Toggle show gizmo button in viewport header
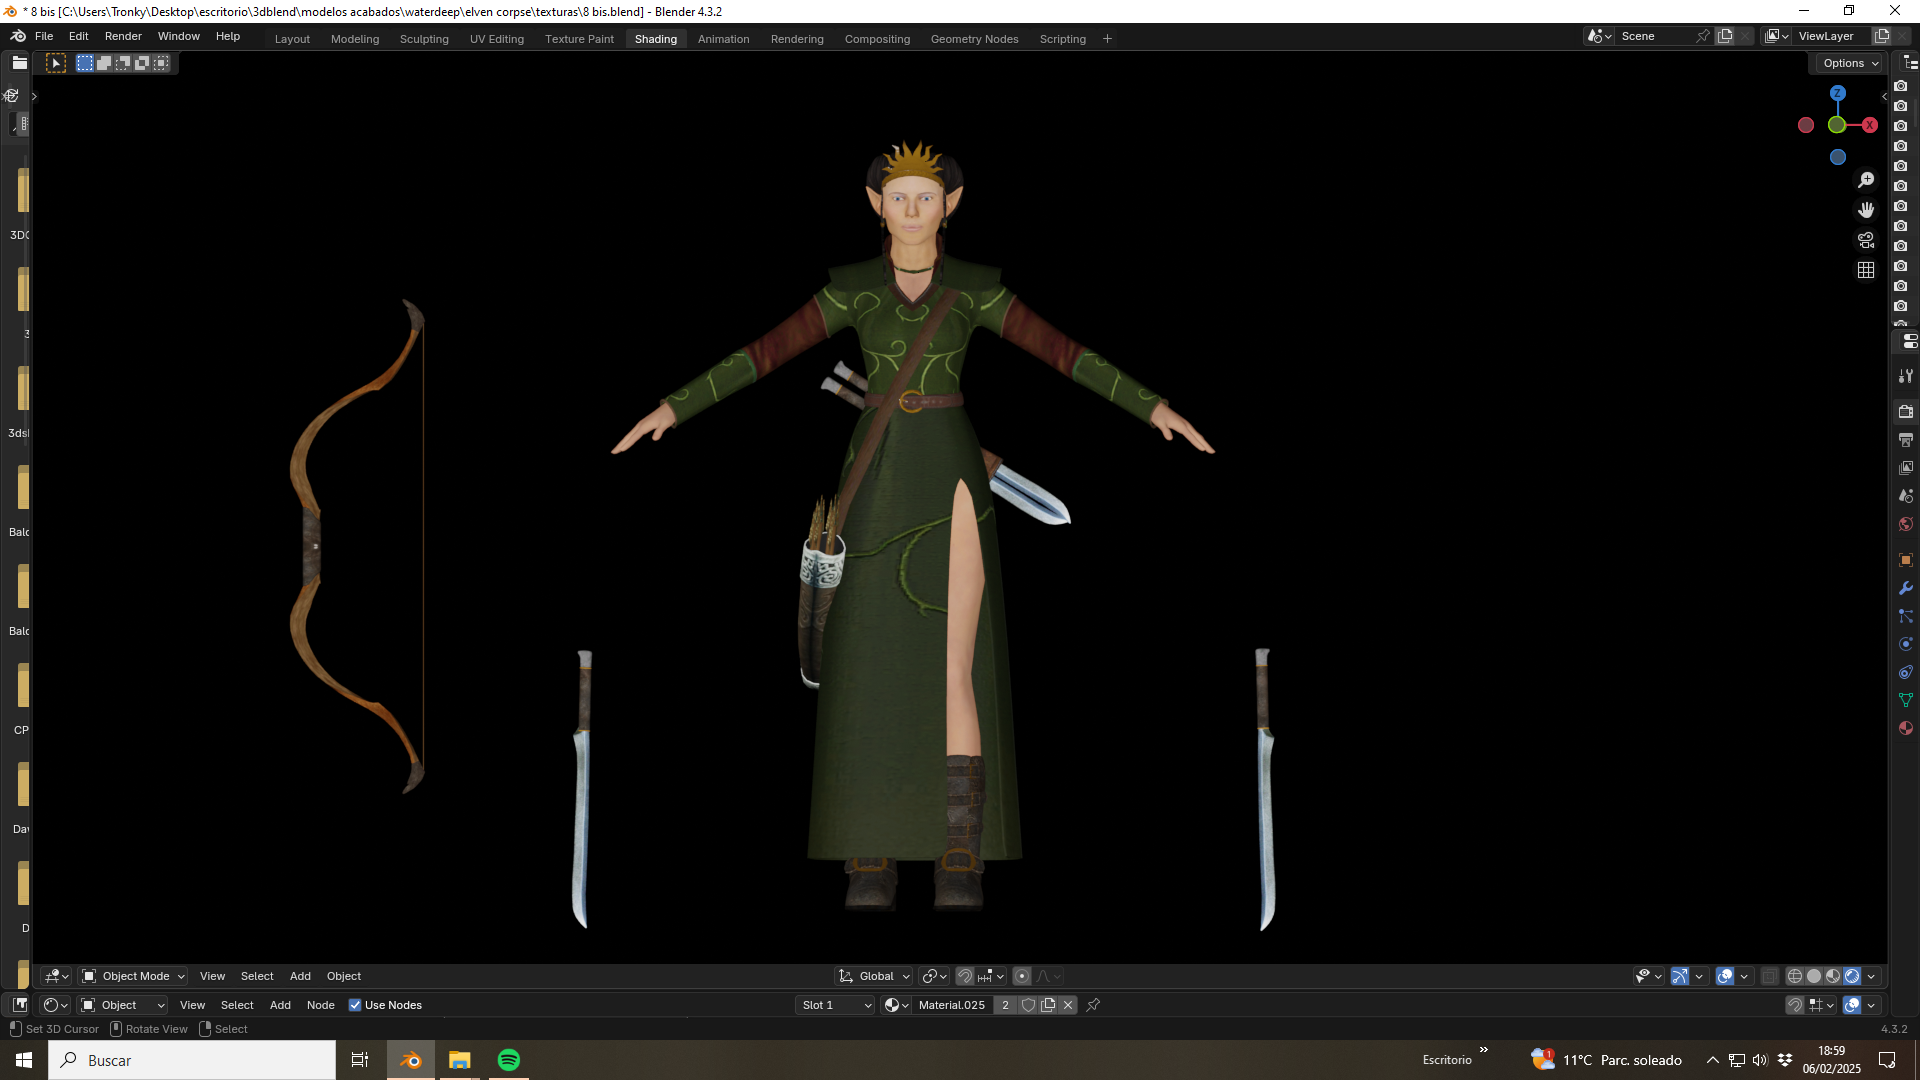This screenshot has width=1920, height=1080. [x=1680, y=976]
